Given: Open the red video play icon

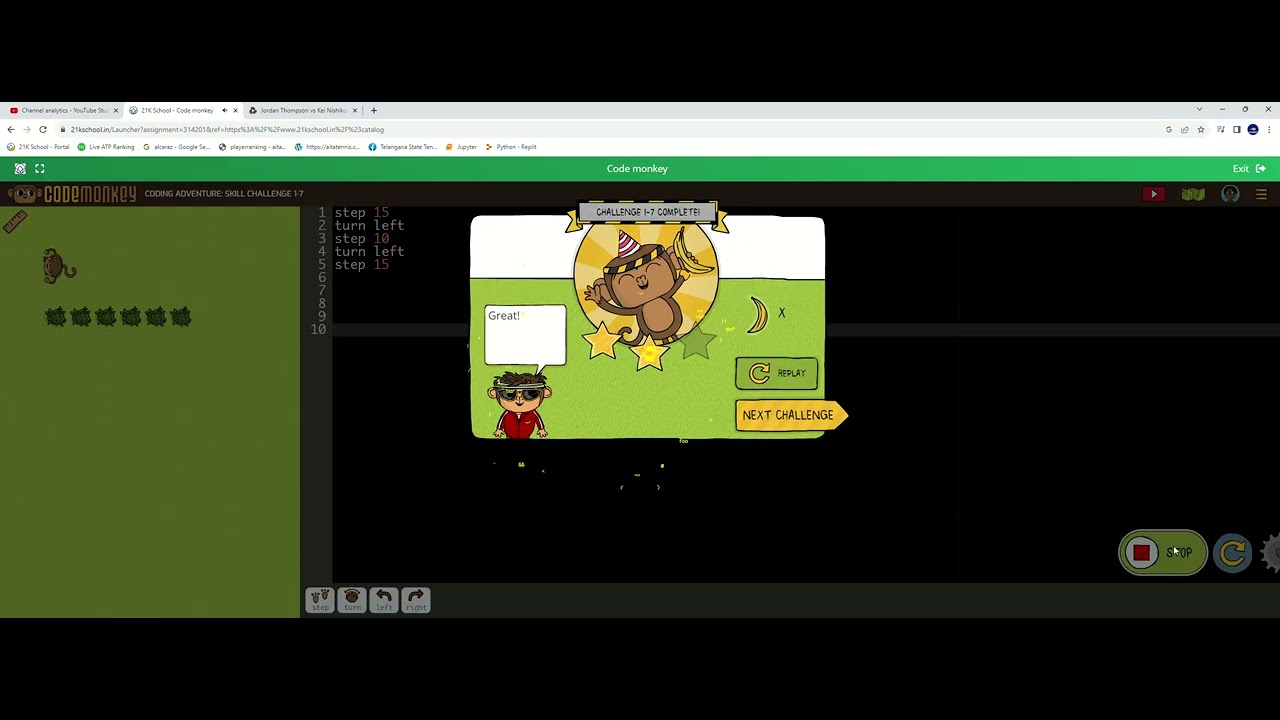Looking at the screenshot, I should [1154, 194].
